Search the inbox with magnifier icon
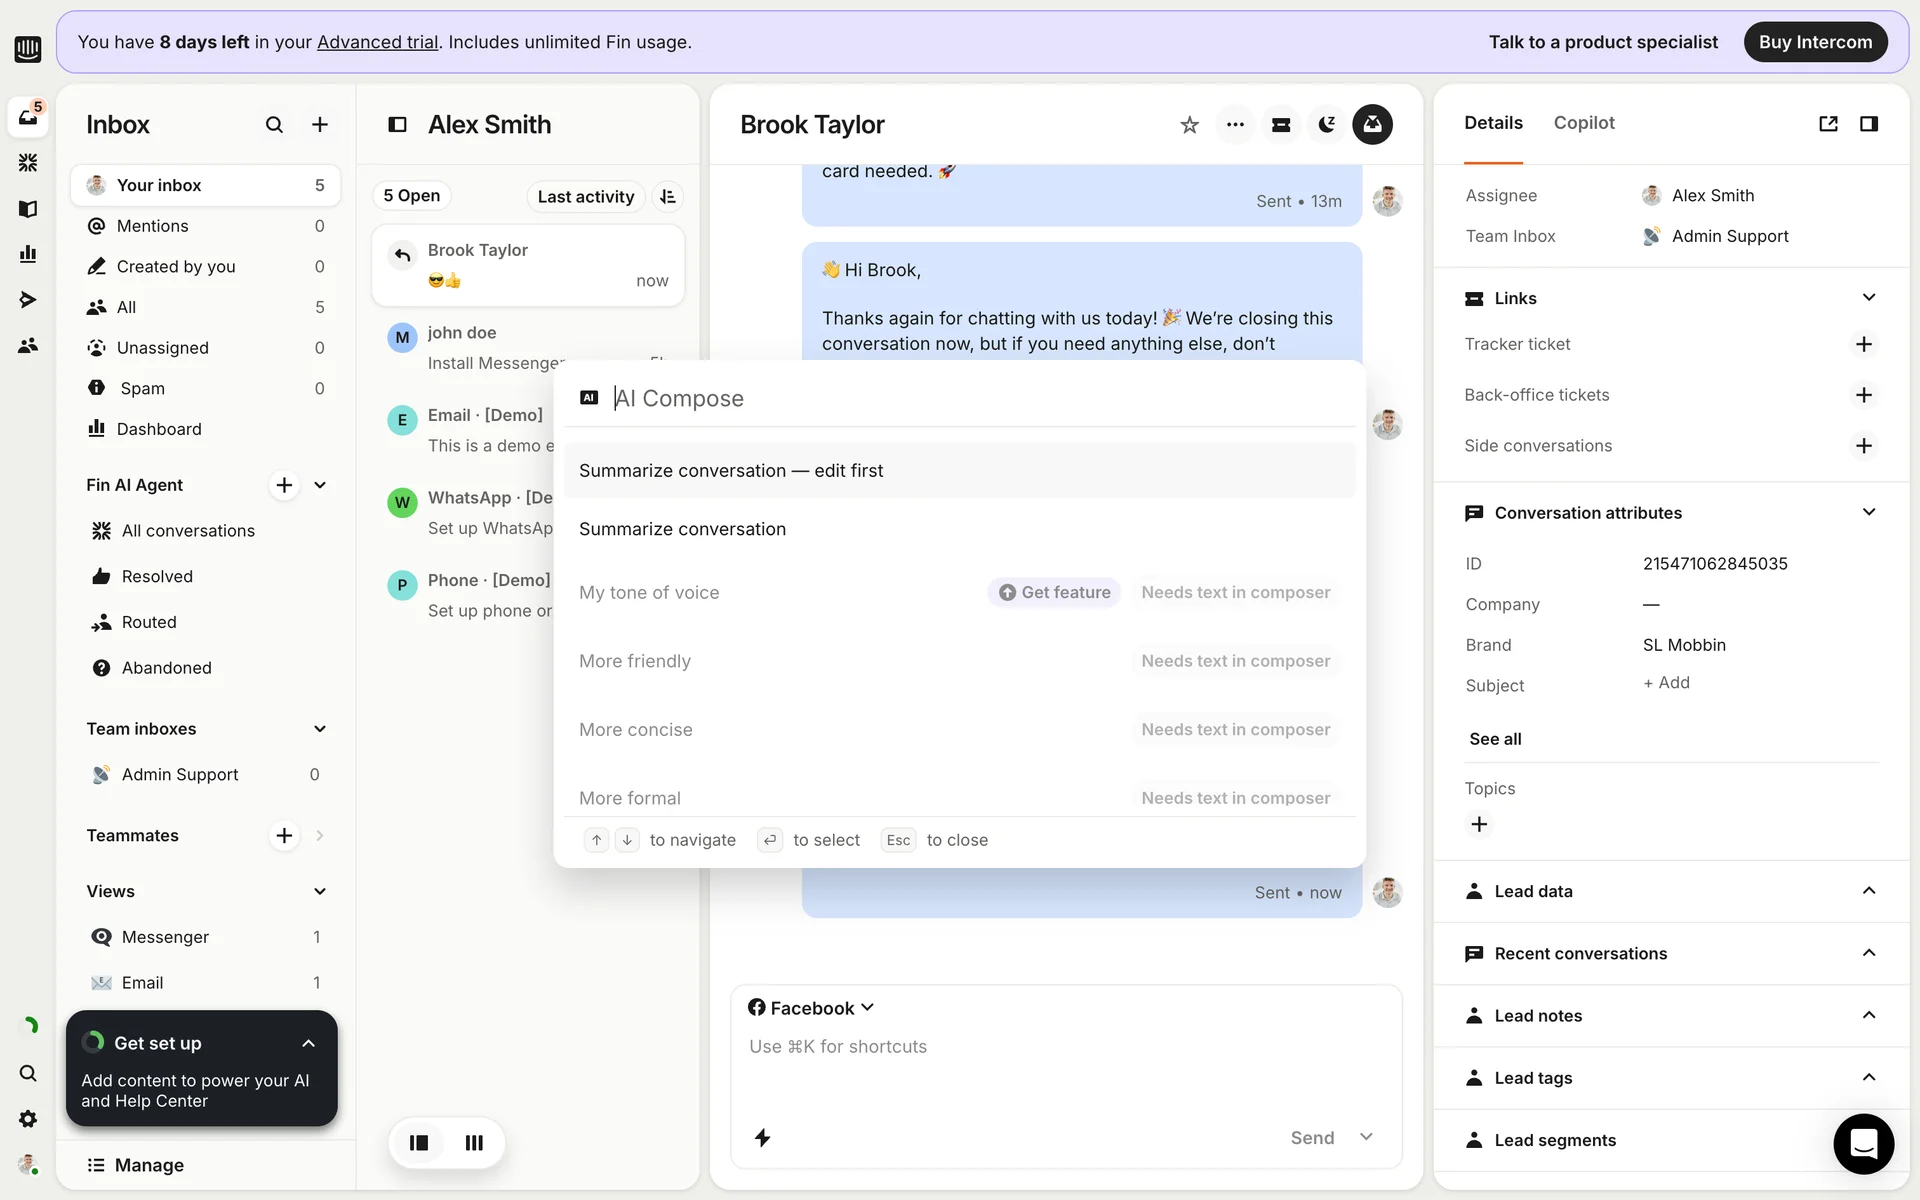The width and height of the screenshot is (1920, 1200). click(274, 125)
